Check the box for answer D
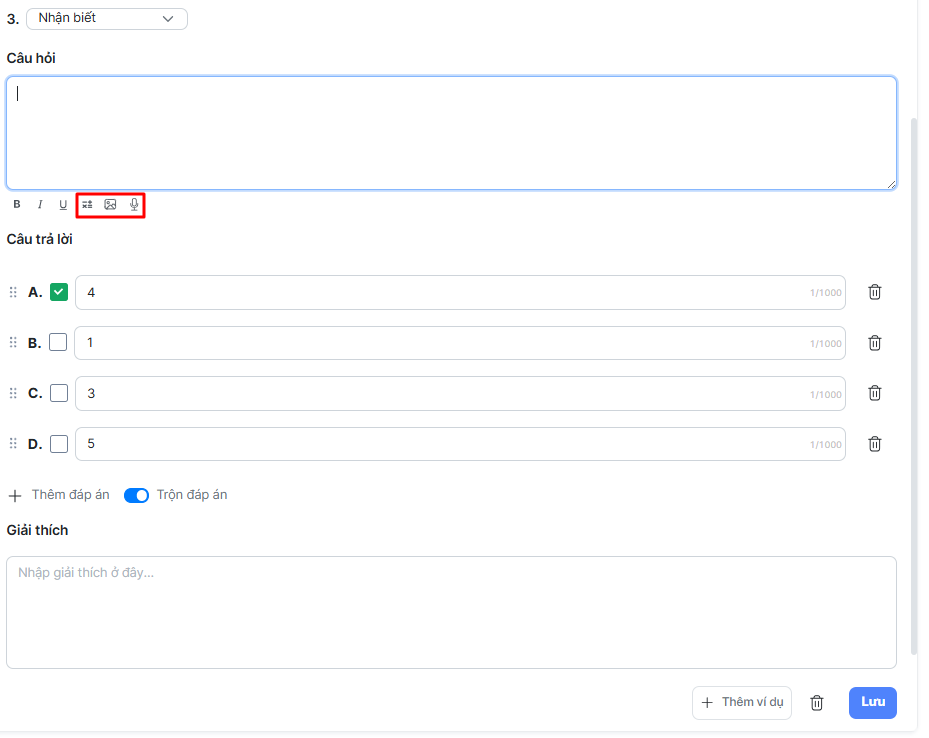Viewport: 929px width, 738px height. click(59, 444)
